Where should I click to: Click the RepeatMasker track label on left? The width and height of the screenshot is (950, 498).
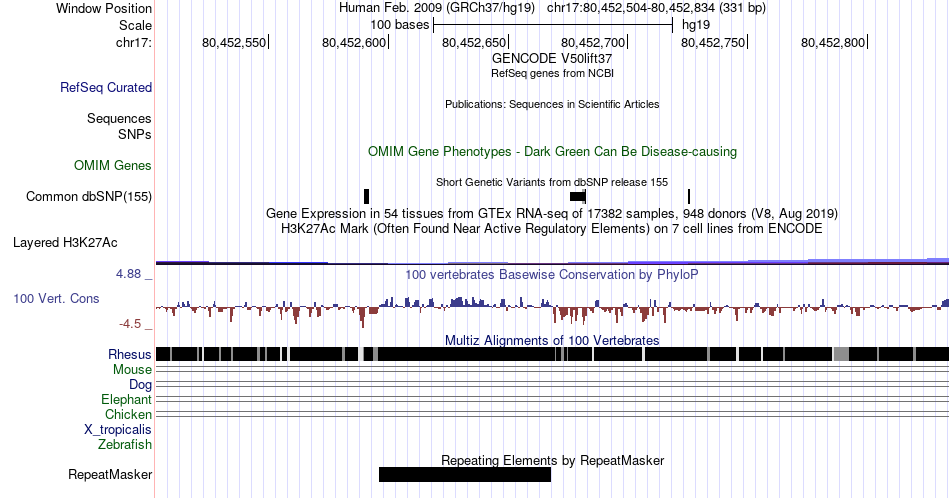110,474
